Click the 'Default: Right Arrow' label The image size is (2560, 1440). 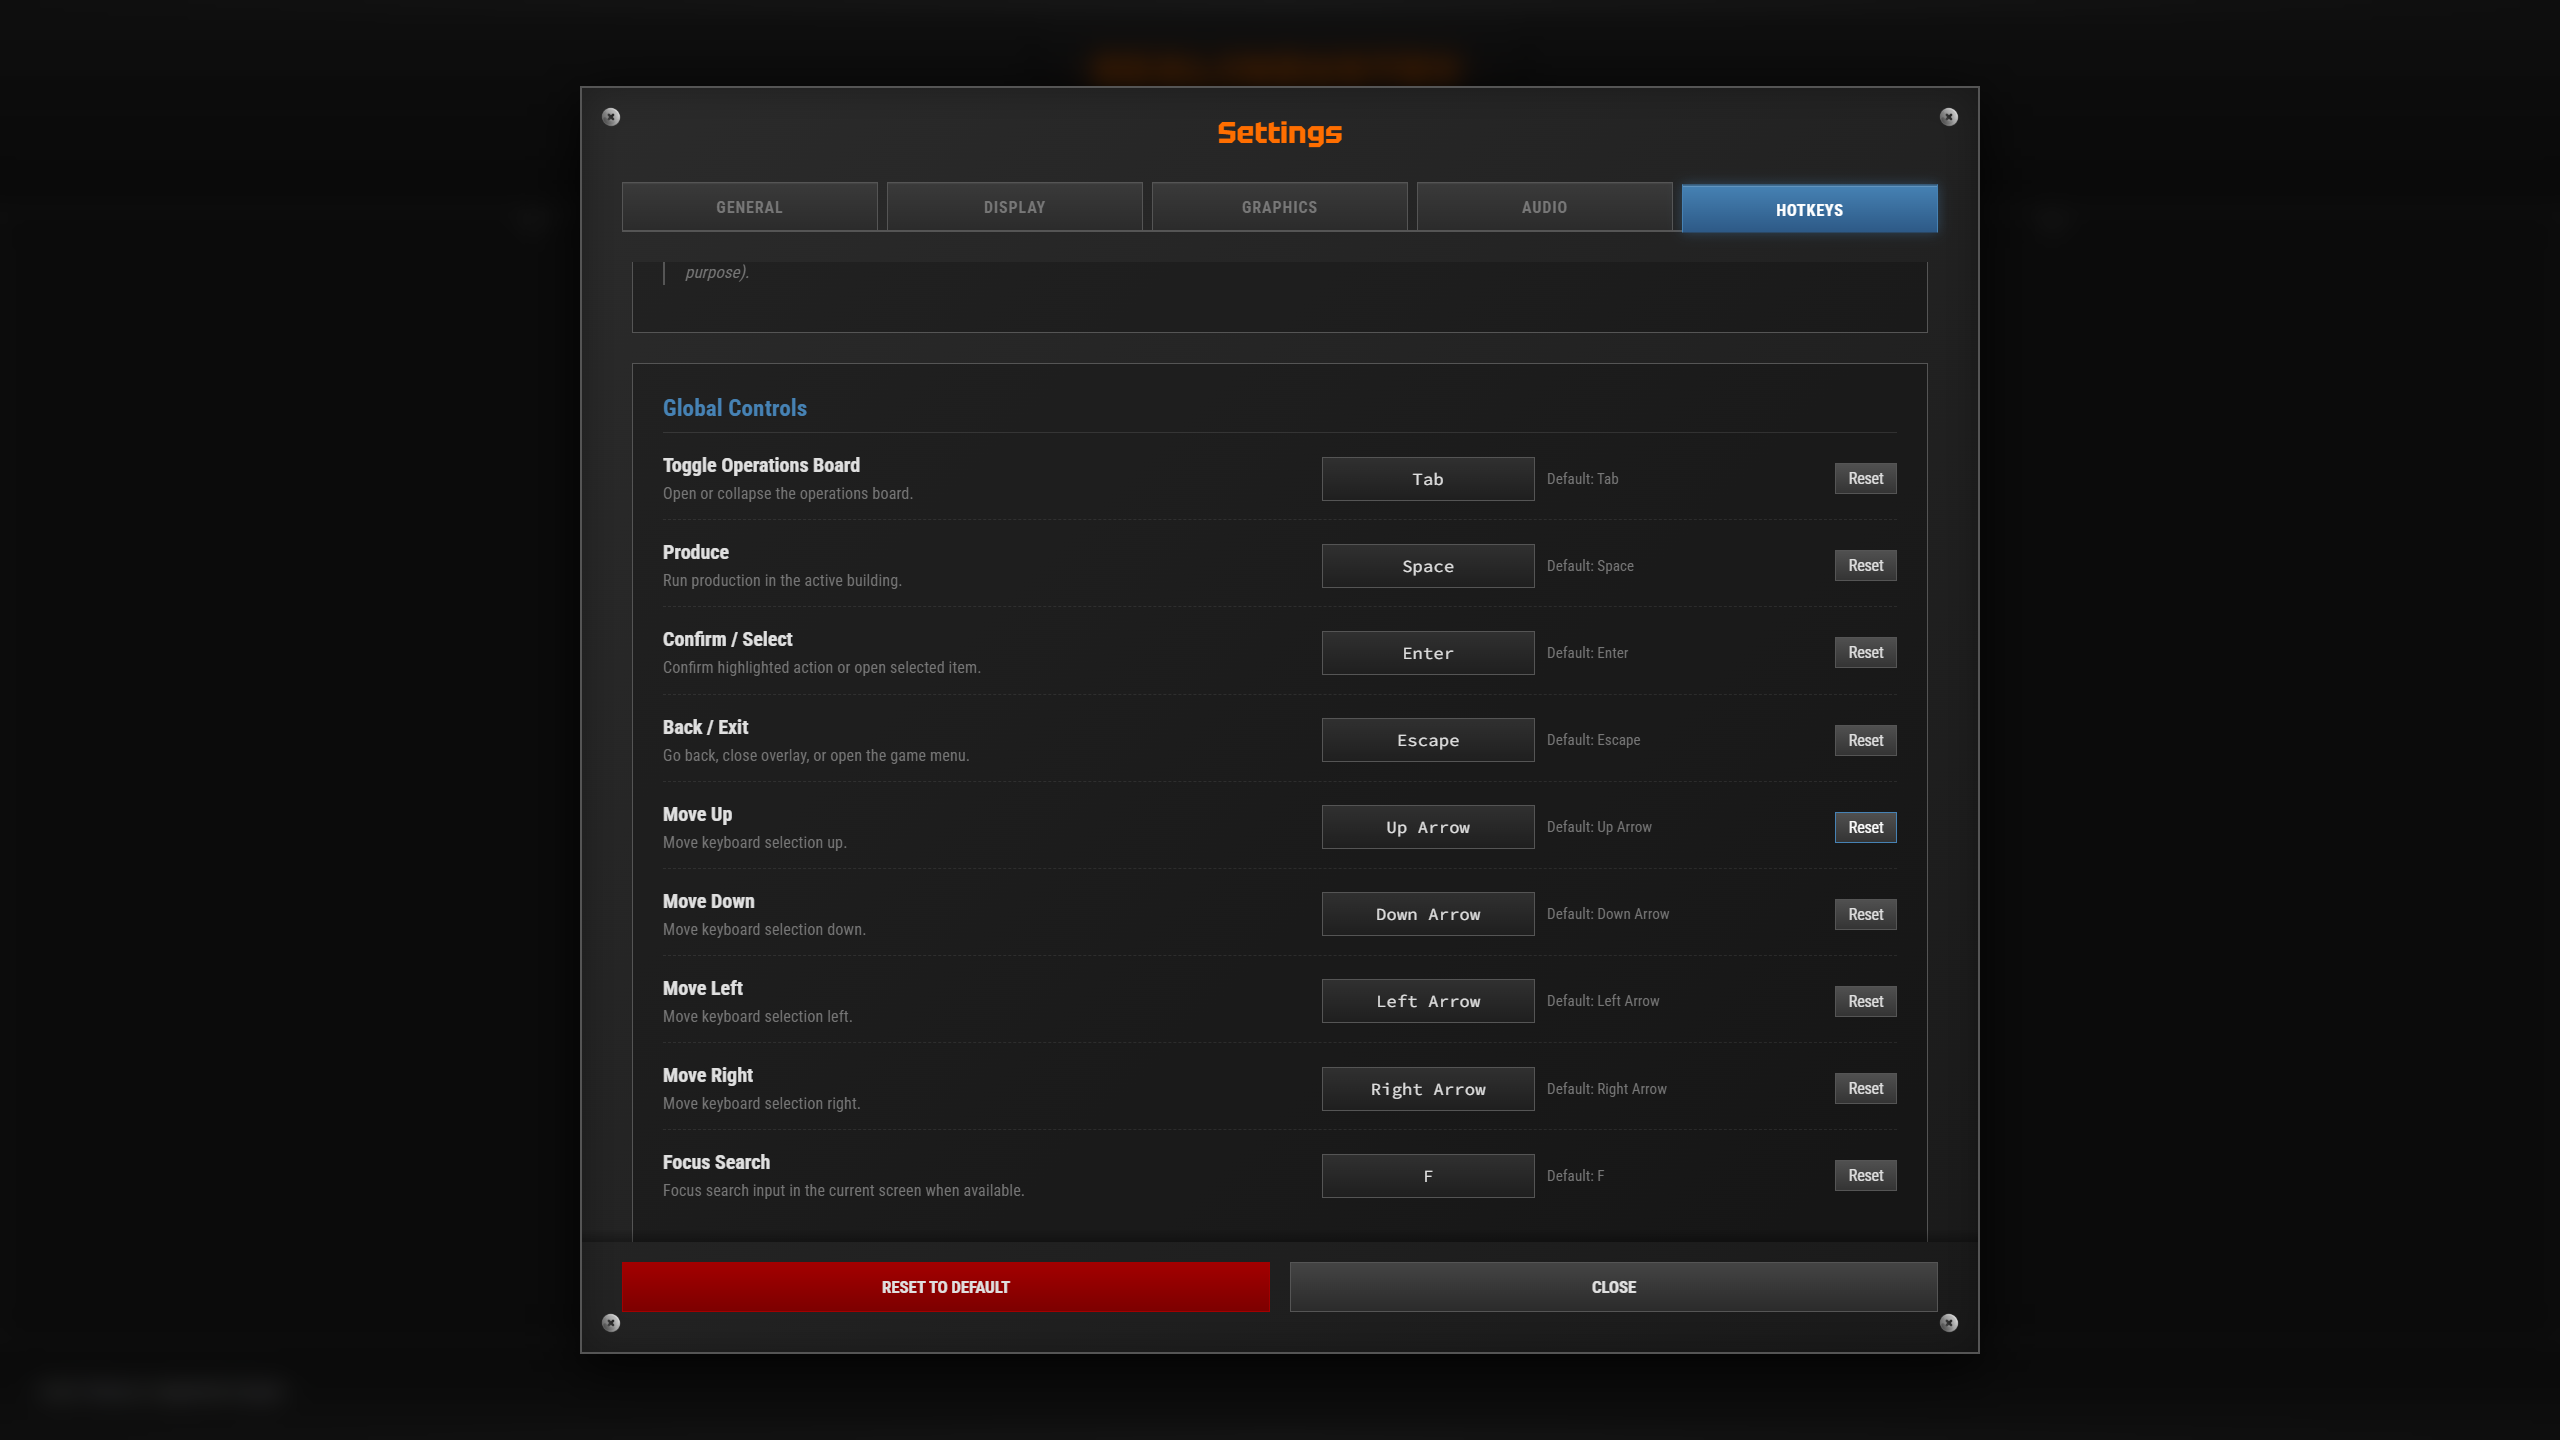click(1607, 1089)
